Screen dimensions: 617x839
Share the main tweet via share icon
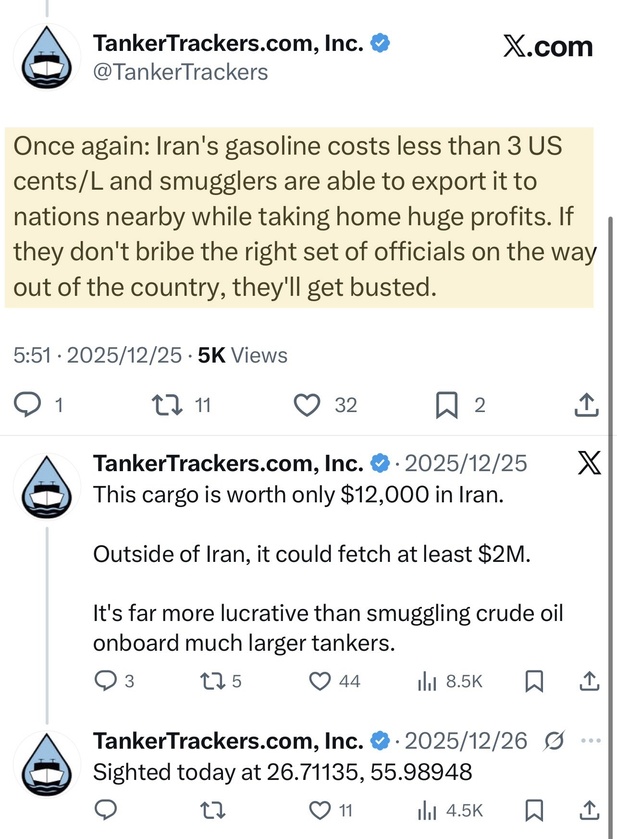point(587,405)
